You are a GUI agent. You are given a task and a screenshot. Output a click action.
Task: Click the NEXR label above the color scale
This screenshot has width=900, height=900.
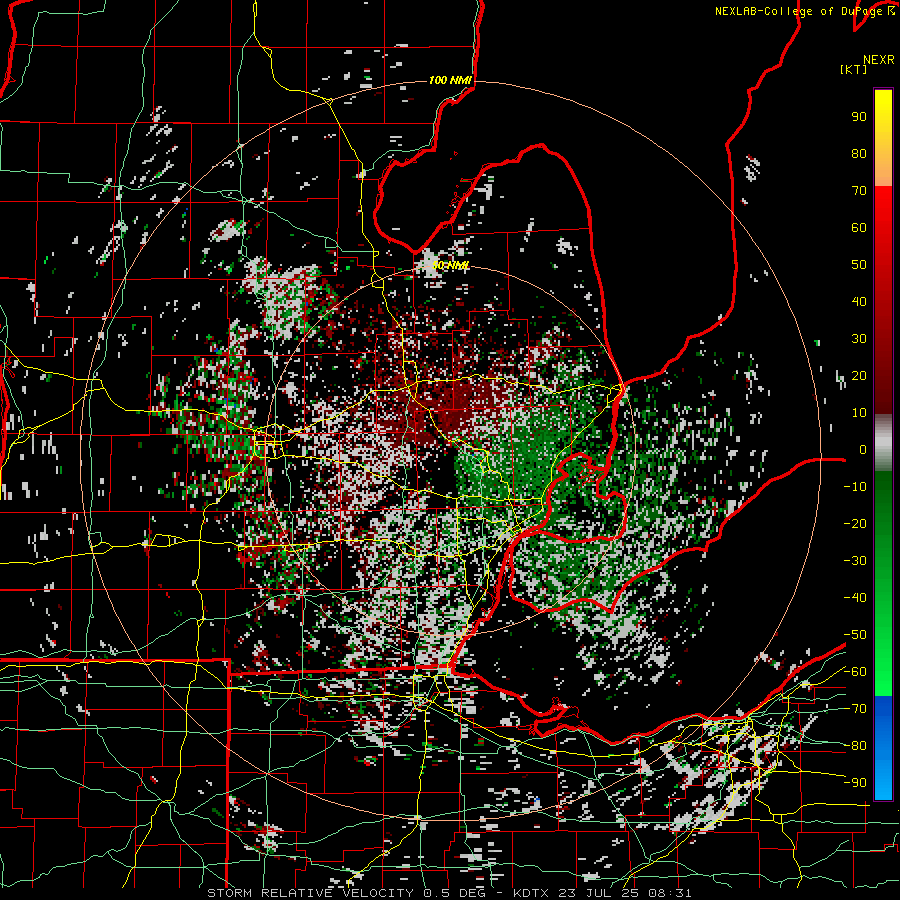[x=879, y=60]
